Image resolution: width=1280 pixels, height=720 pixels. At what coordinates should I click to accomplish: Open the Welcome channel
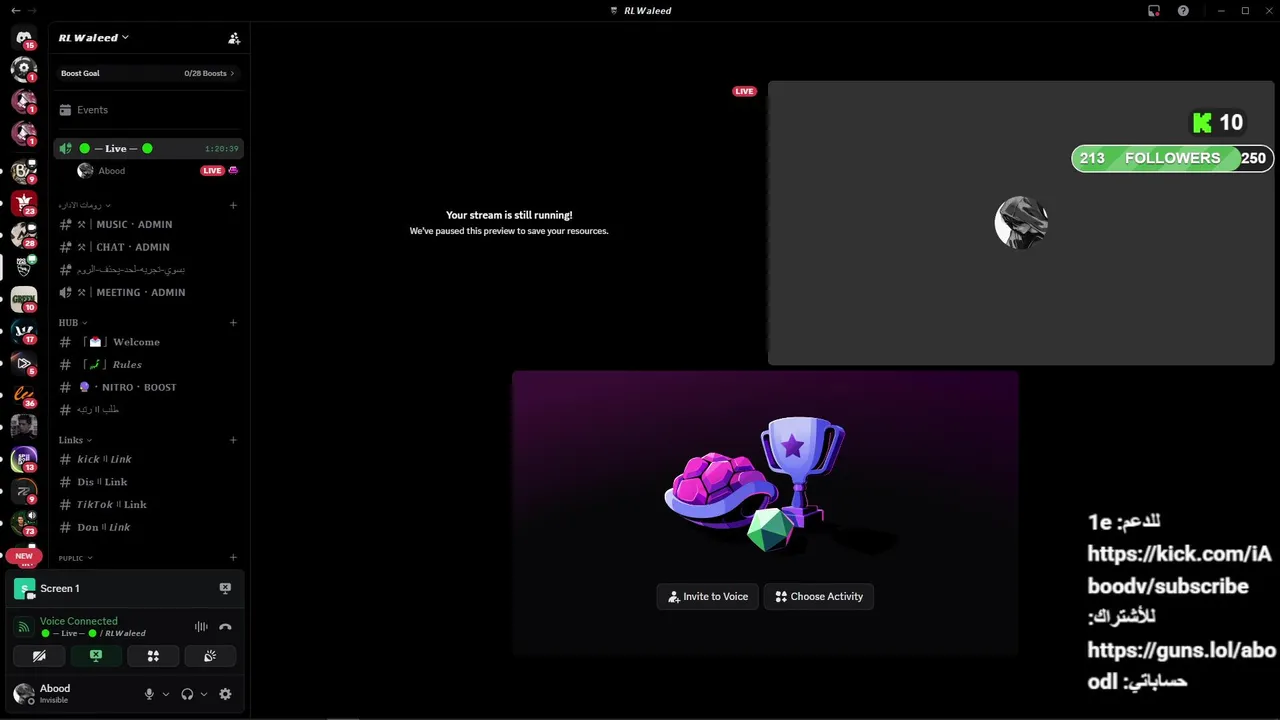point(148,342)
